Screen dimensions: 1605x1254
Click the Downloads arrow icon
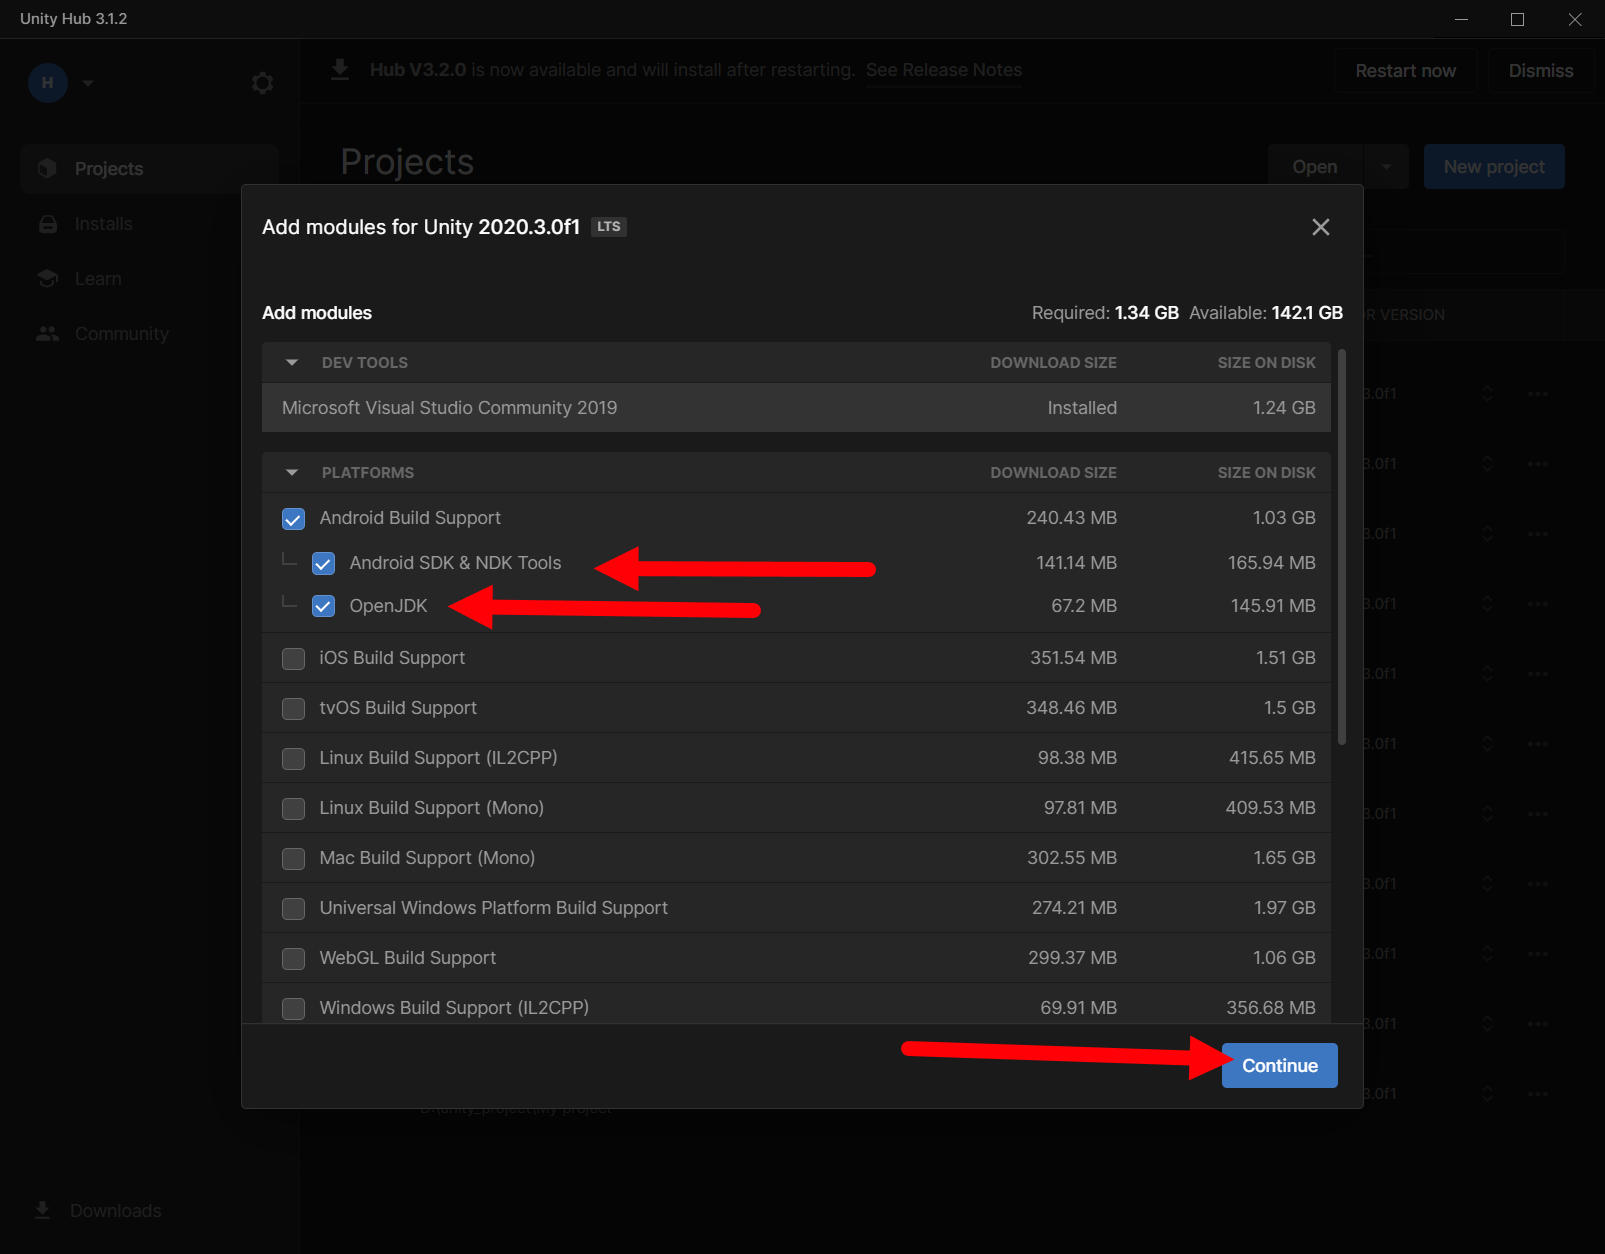point(42,1211)
